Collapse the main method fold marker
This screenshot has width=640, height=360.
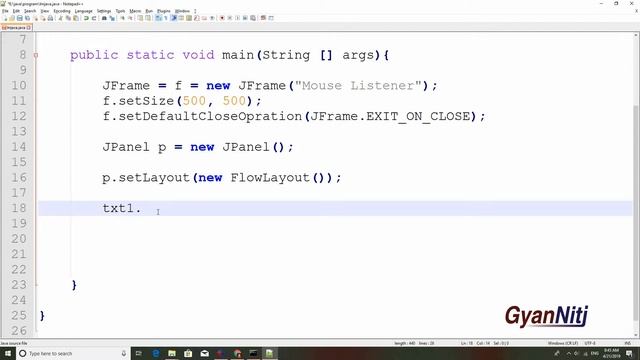click(x=36, y=55)
